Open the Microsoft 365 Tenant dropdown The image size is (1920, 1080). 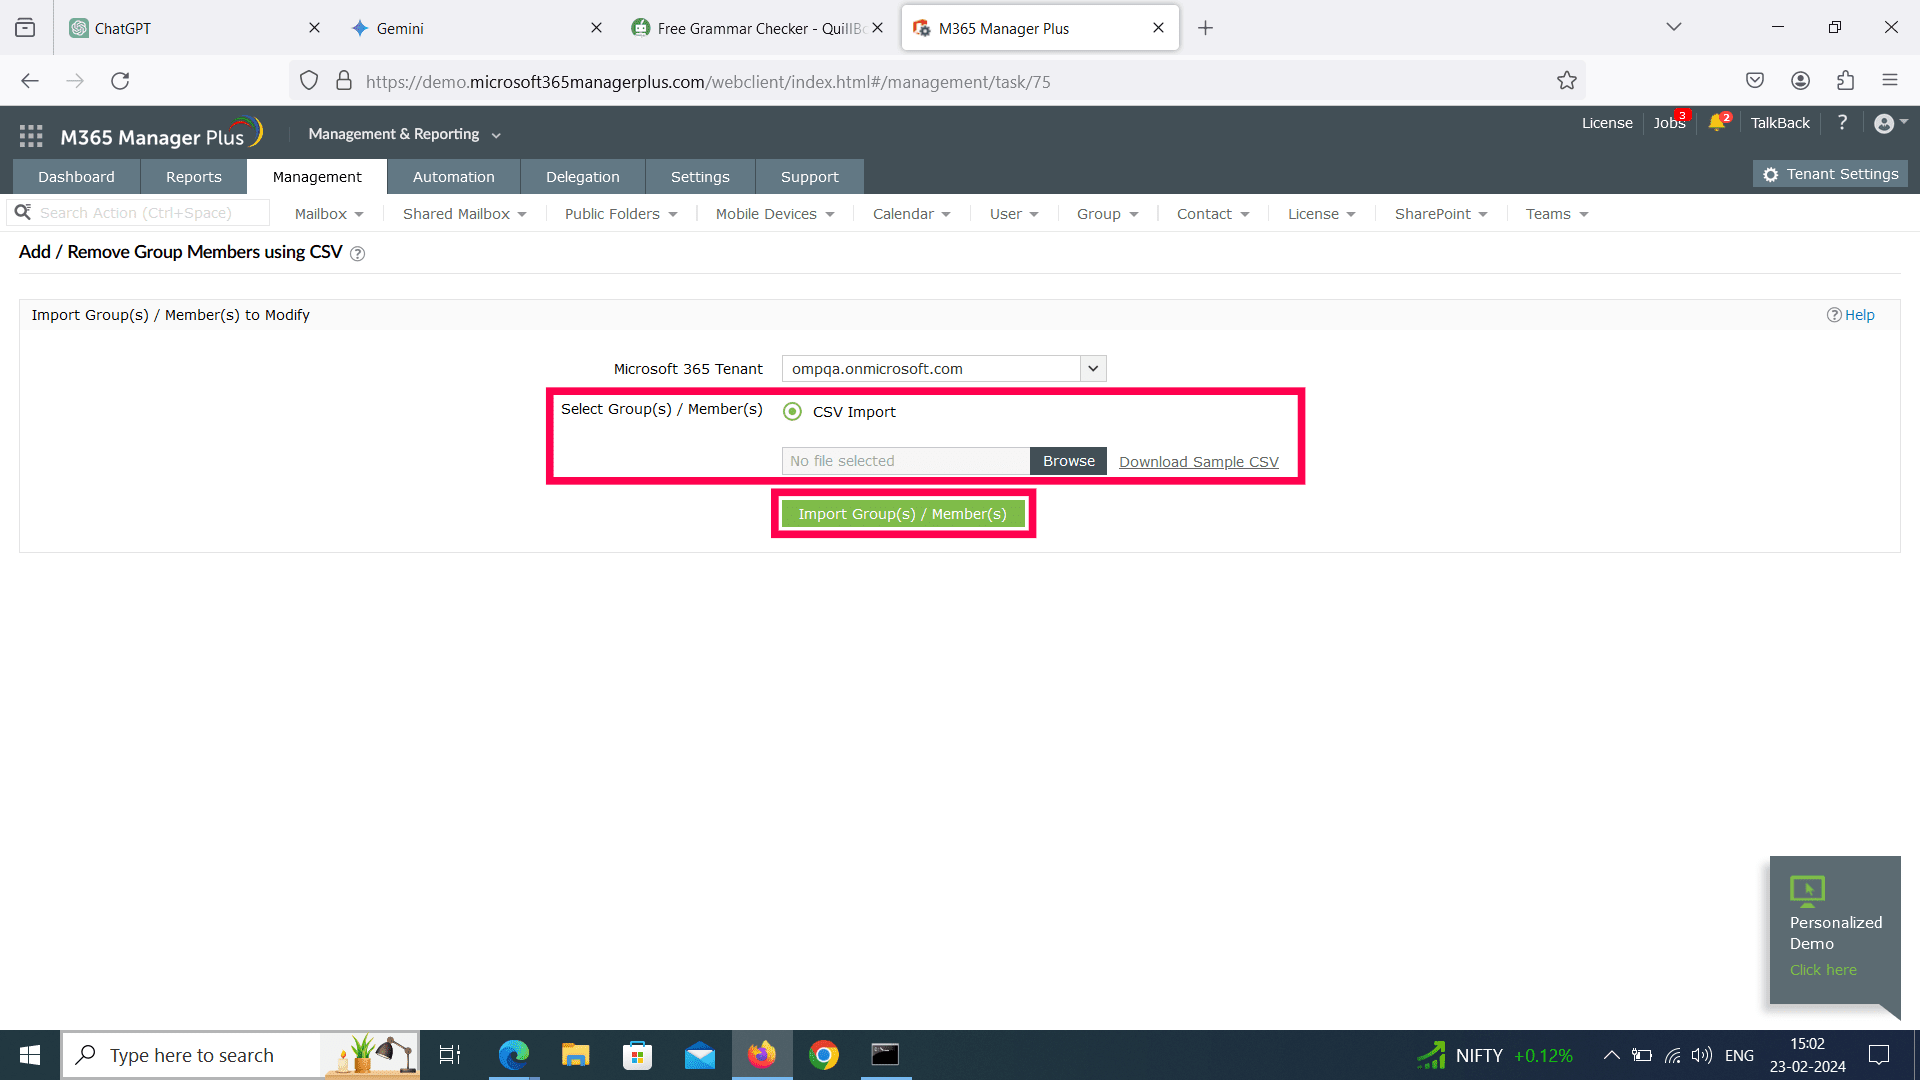(x=1093, y=368)
